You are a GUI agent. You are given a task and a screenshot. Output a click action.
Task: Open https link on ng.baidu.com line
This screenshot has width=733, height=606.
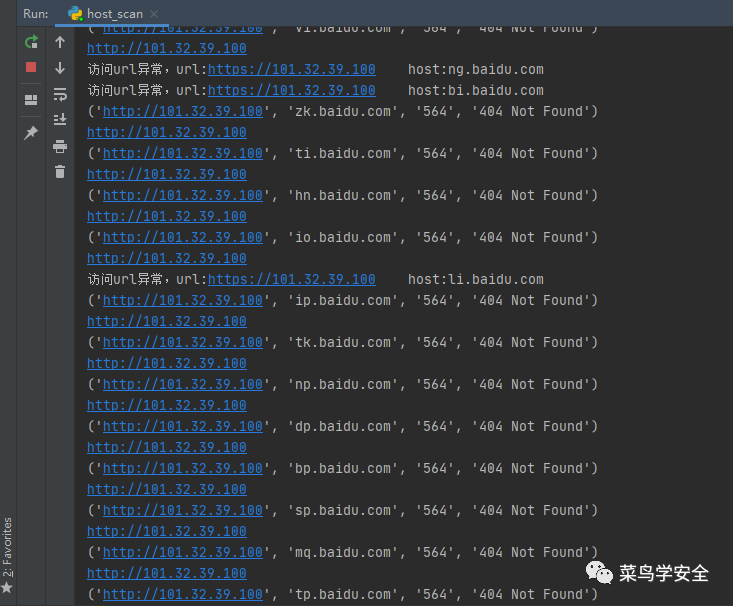coord(292,70)
